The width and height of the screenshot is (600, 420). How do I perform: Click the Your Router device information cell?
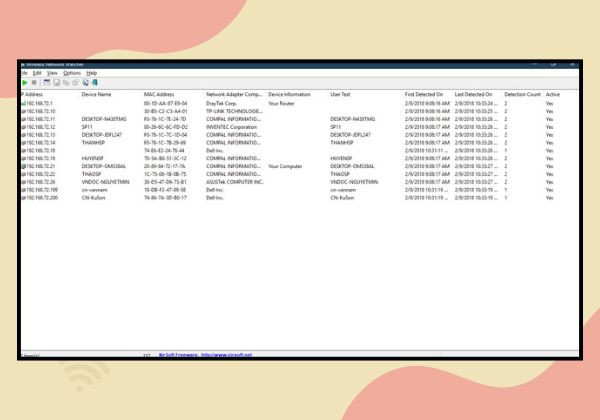coord(281,104)
